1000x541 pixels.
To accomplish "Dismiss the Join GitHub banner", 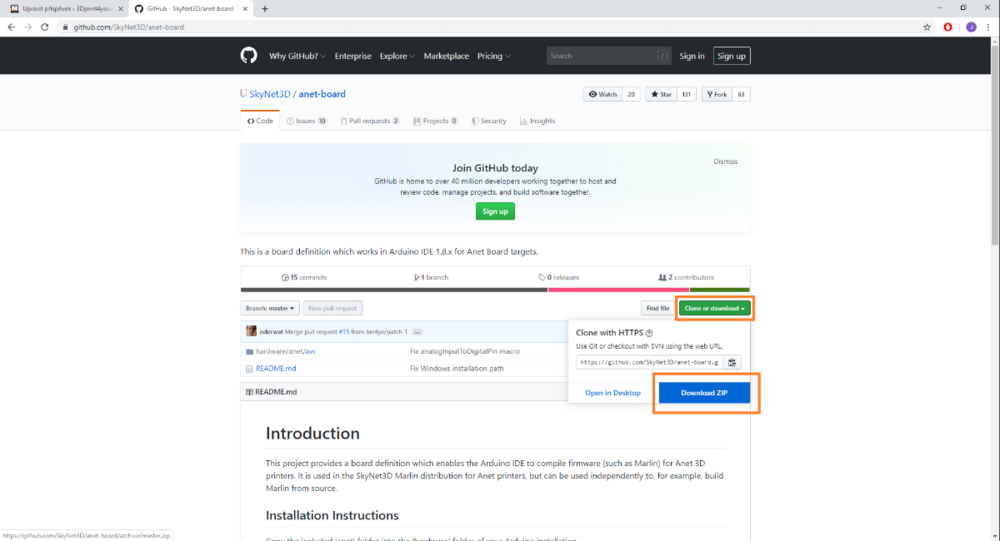I will (725, 161).
